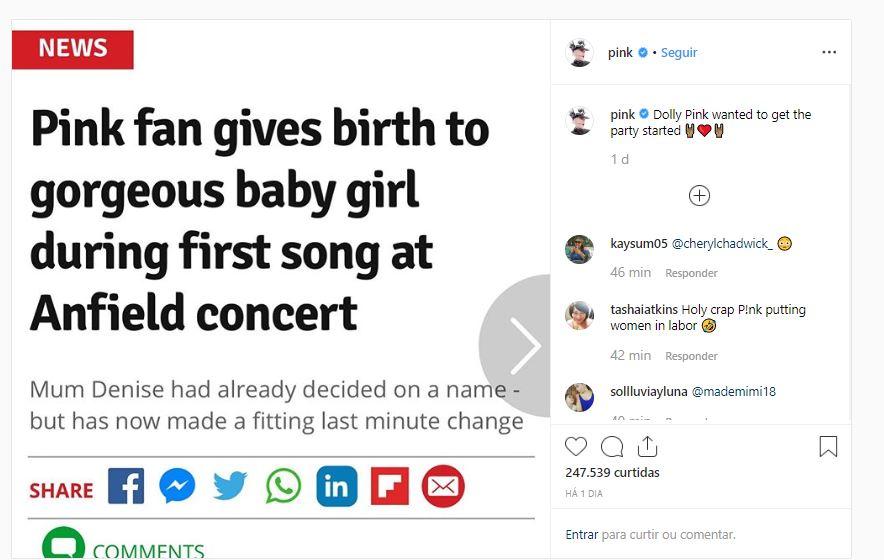Like the post with the heart icon

click(576, 447)
